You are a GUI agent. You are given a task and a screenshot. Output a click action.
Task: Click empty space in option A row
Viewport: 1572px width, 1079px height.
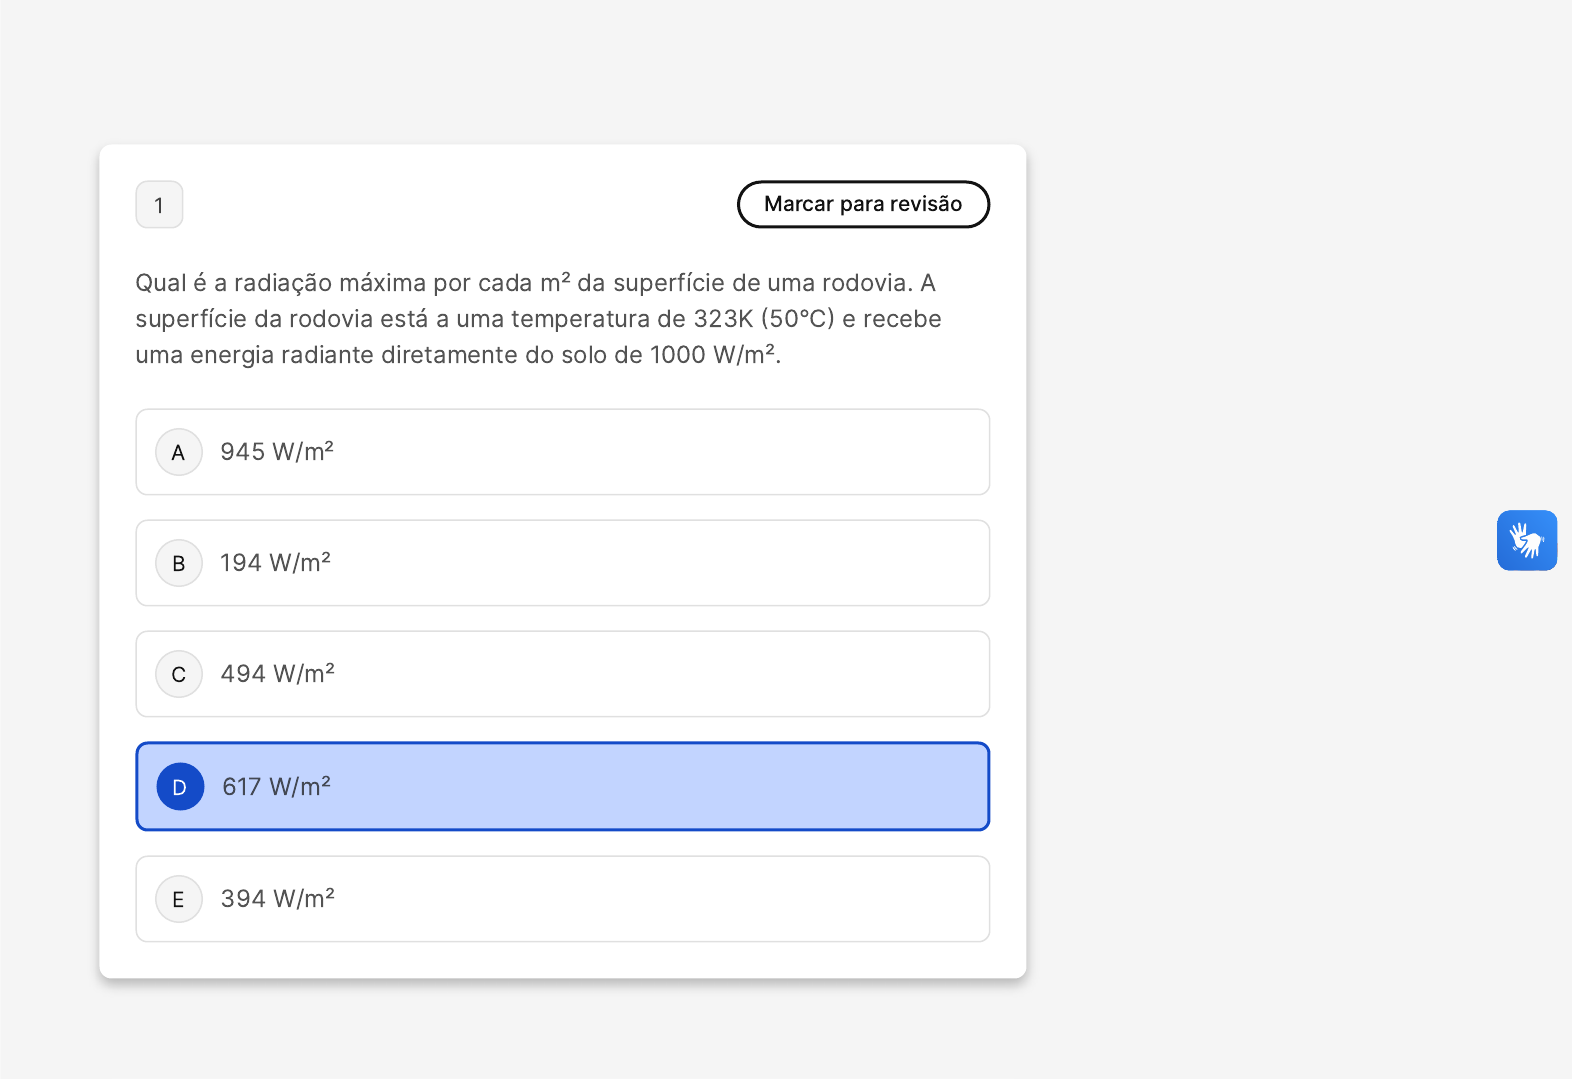click(x=660, y=452)
